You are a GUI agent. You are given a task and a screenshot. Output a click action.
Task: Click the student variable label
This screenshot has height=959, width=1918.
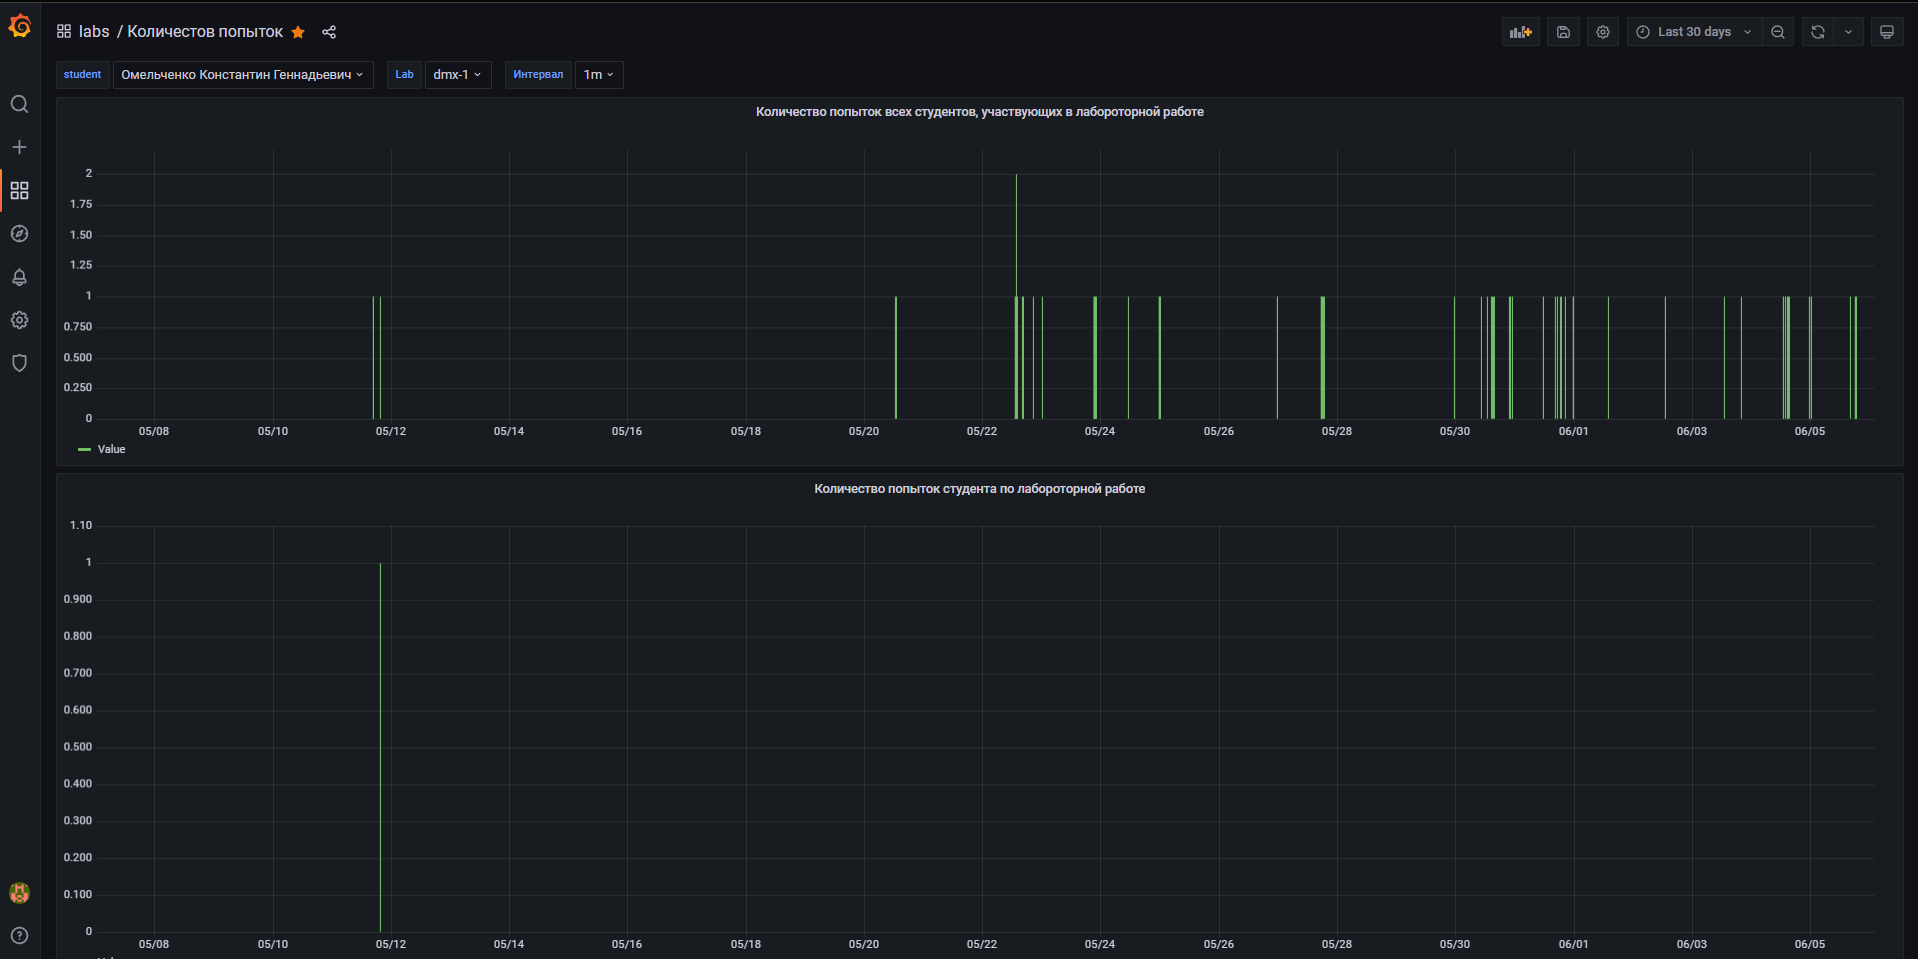pyautogui.click(x=82, y=75)
